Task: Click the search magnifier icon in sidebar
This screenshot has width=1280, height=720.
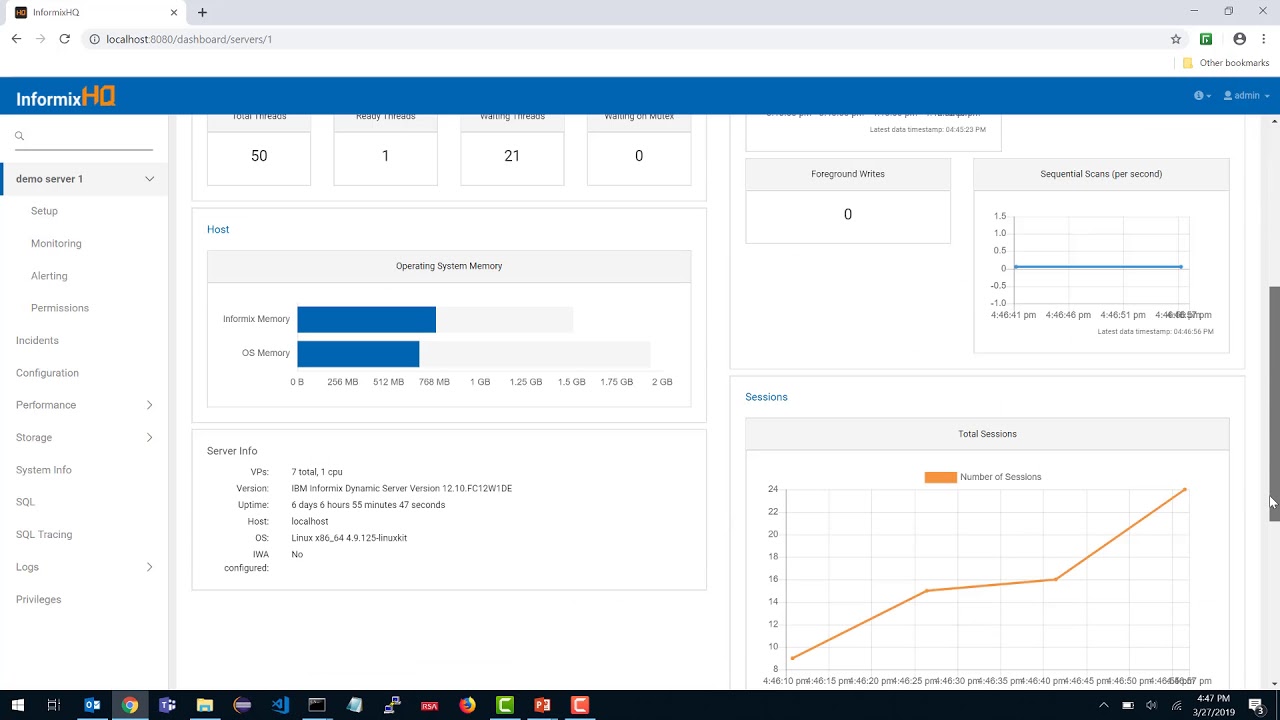Action: (x=19, y=136)
